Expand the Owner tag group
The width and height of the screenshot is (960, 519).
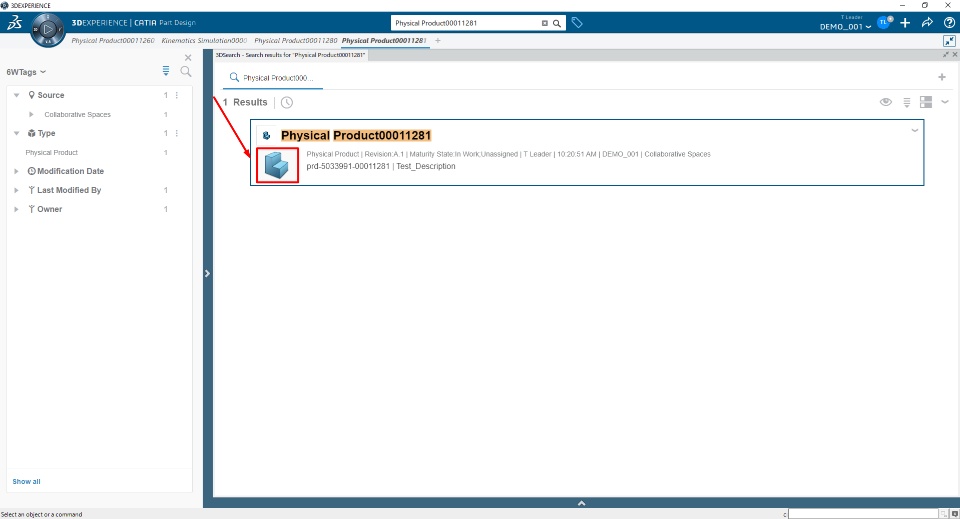tap(17, 209)
